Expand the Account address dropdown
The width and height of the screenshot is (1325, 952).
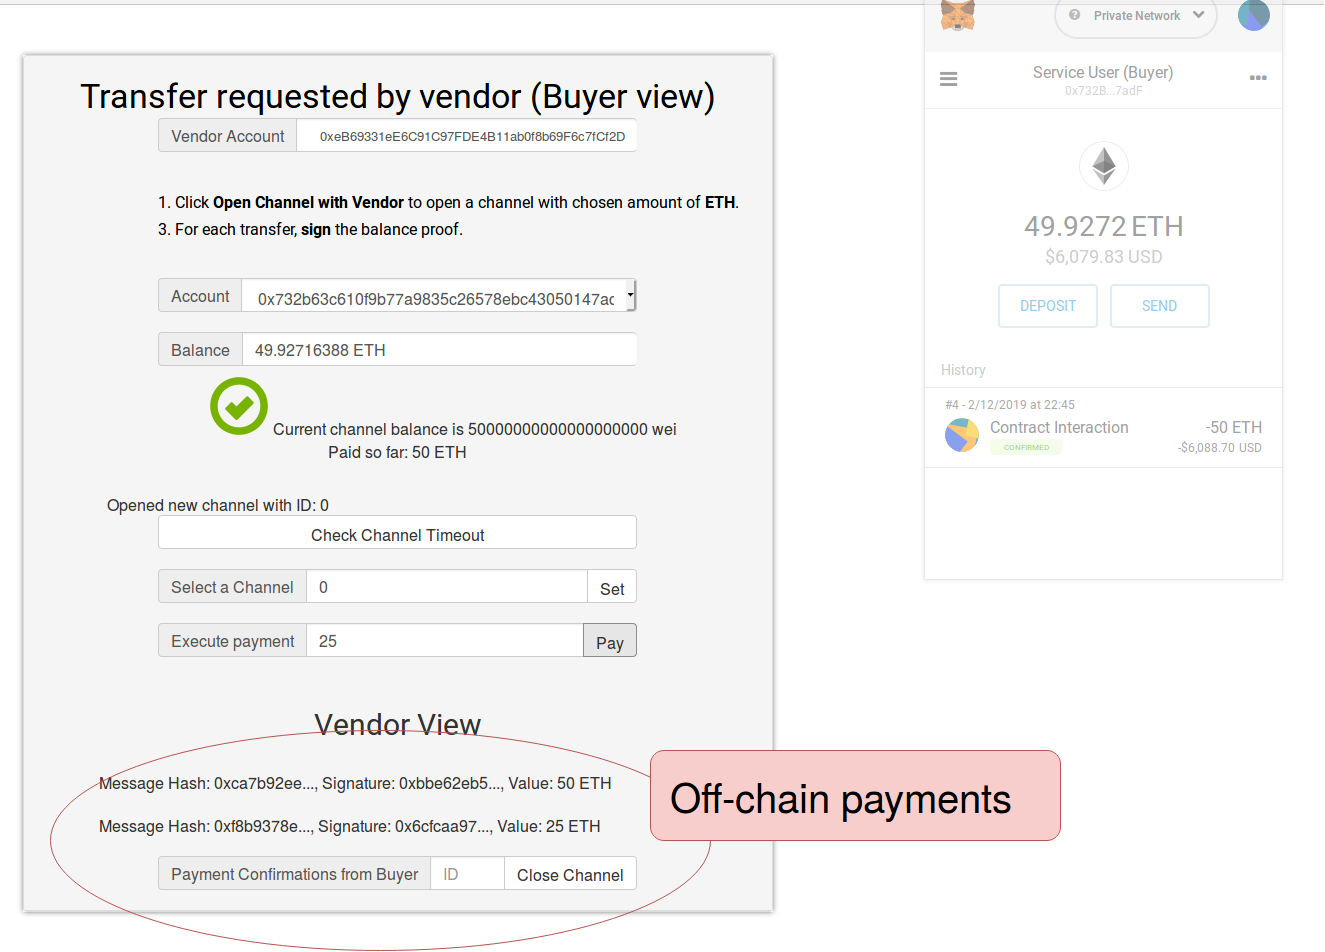coord(630,296)
